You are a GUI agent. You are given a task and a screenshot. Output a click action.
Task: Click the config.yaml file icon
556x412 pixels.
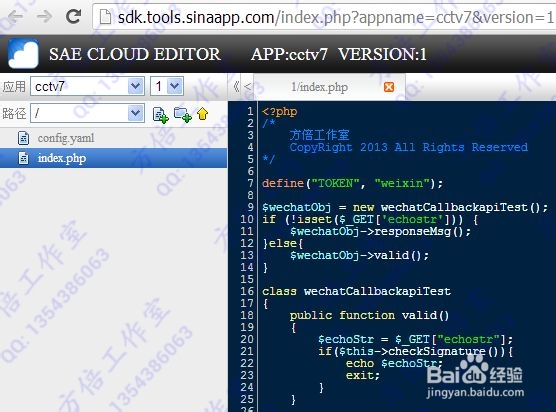[23, 138]
